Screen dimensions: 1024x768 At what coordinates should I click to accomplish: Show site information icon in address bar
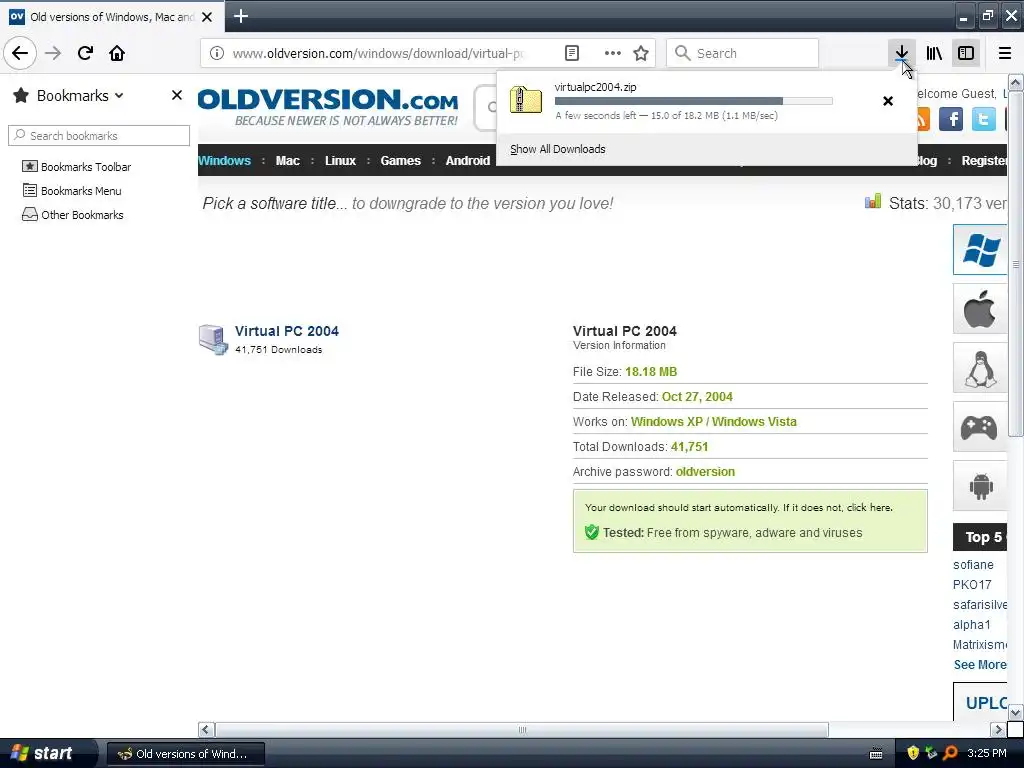[217, 54]
